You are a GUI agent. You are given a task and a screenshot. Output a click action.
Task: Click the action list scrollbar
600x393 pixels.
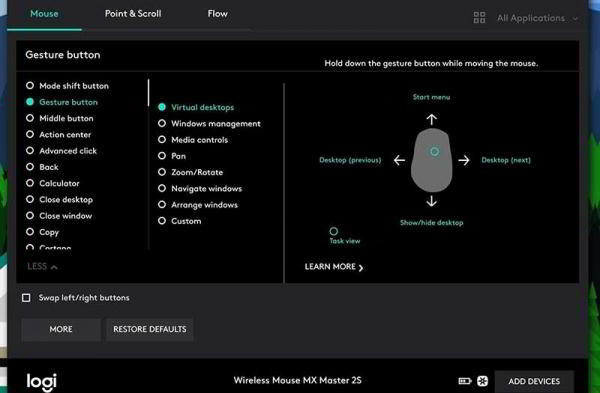click(x=148, y=92)
